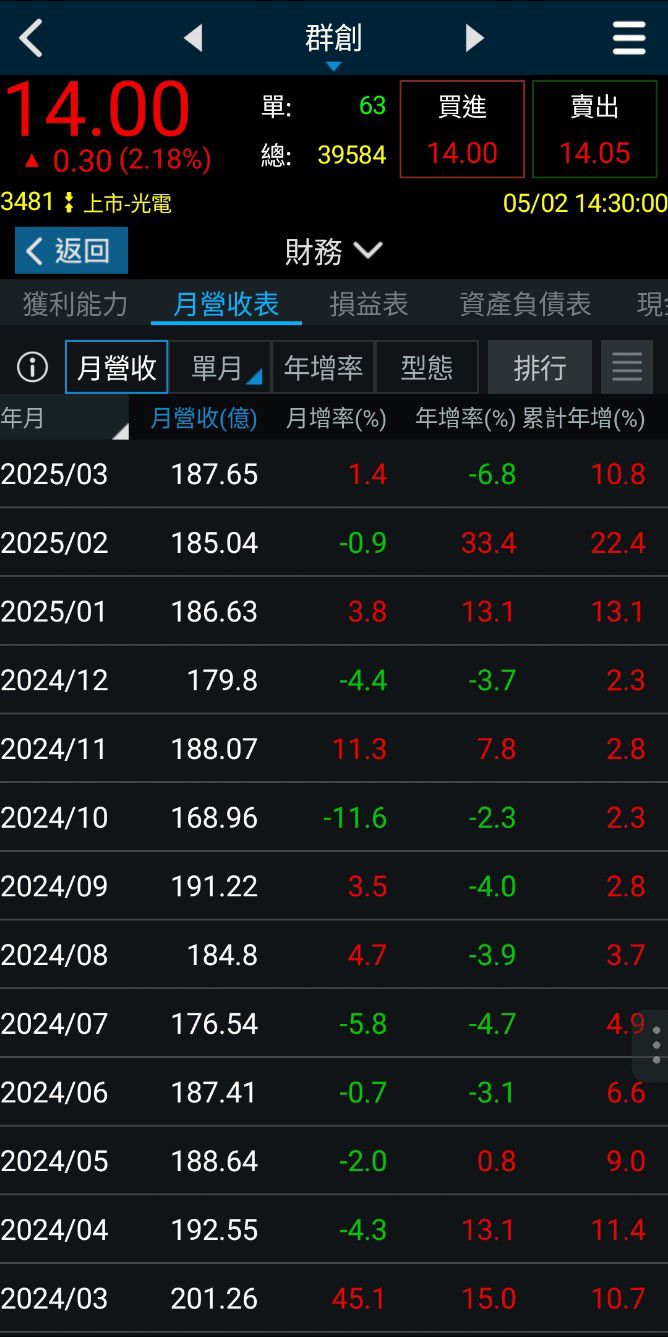Image resolution: width=668 pixels, height=1337 pixels.
Task: Open the hamburger main menu
Action: click(629, 38)
